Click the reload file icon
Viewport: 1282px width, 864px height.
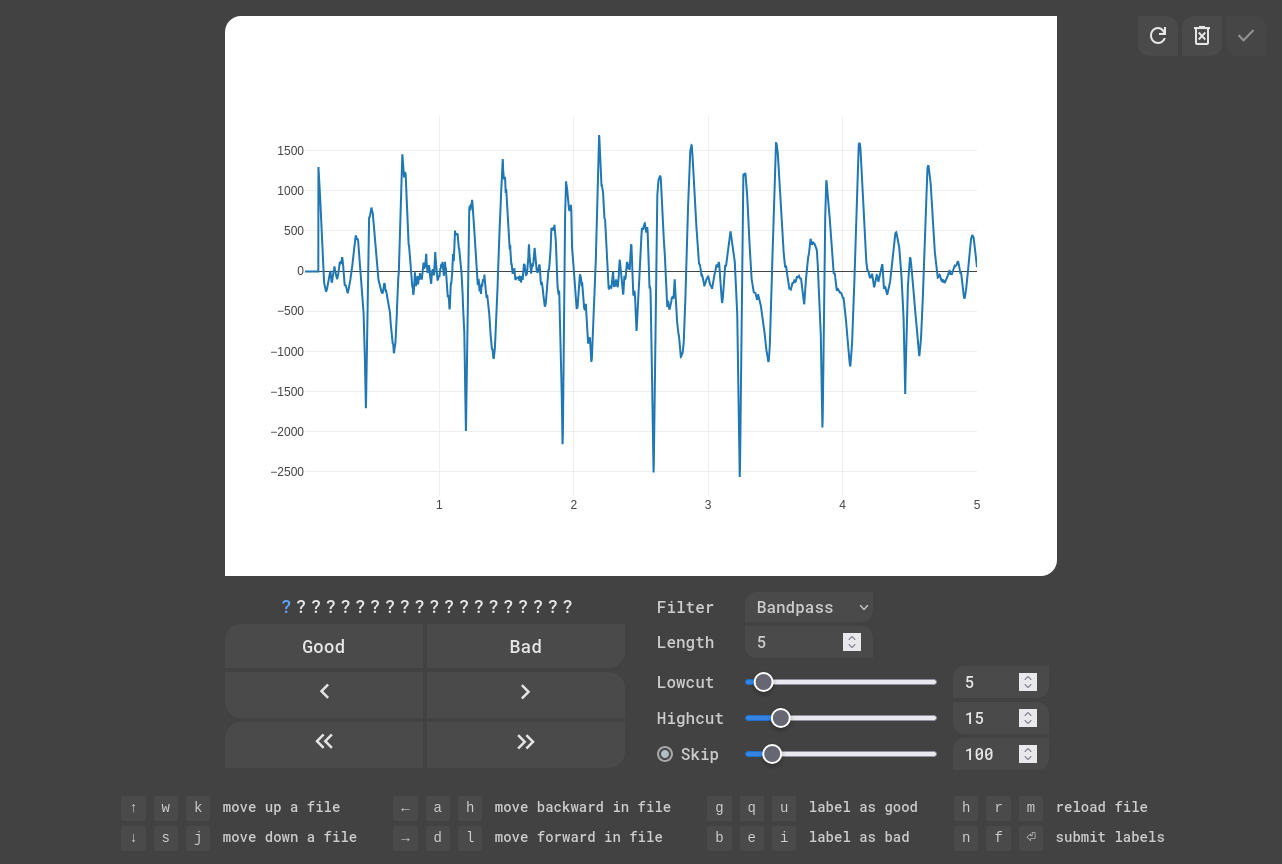pyautogui.click(x=1157, y=36)
